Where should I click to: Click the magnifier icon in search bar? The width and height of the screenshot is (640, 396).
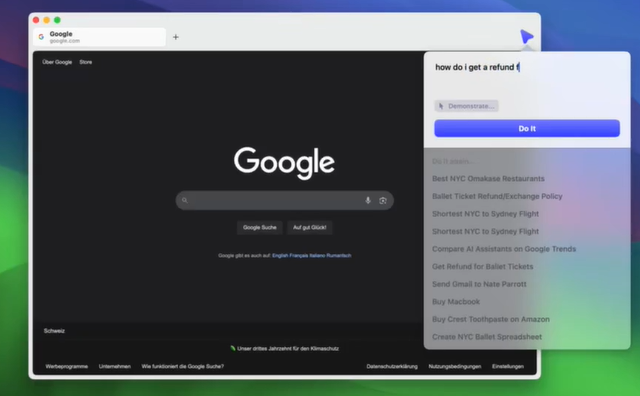pos(184,200)
